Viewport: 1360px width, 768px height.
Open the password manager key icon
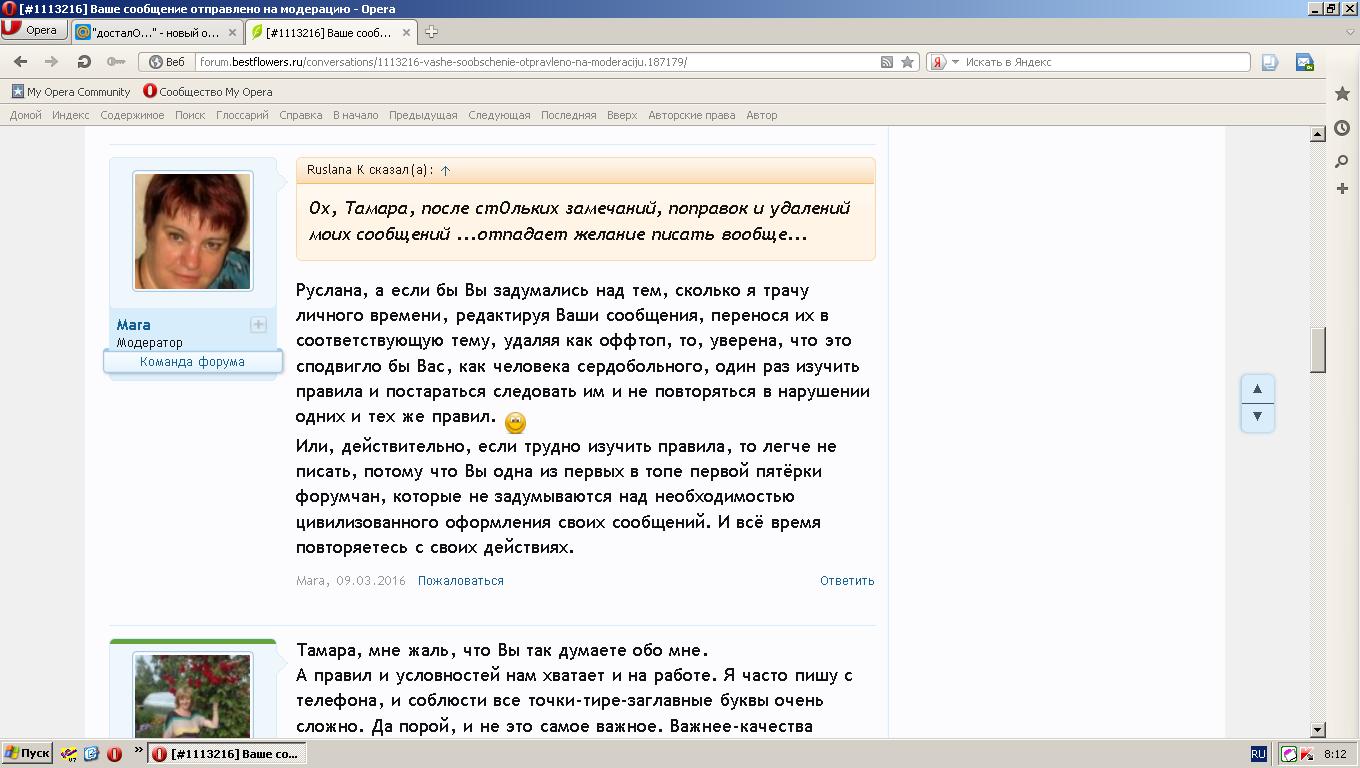pyautogui.click(x=116, y=62)
